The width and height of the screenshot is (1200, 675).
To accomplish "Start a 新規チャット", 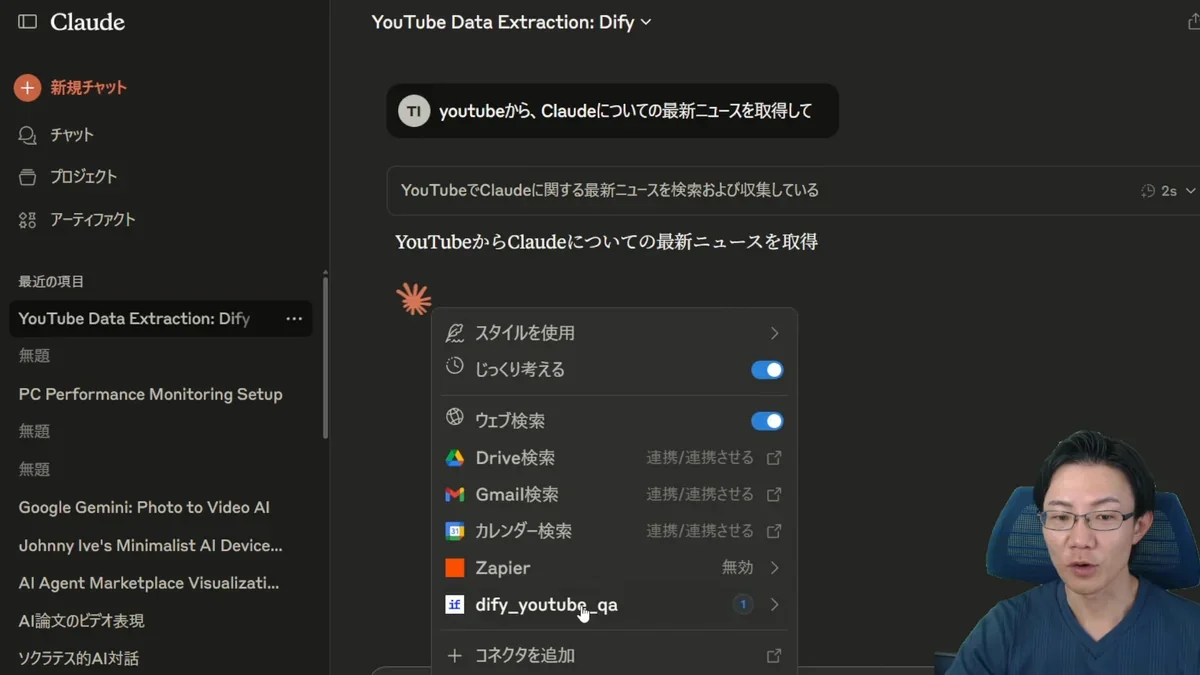I will coord(89,88).
